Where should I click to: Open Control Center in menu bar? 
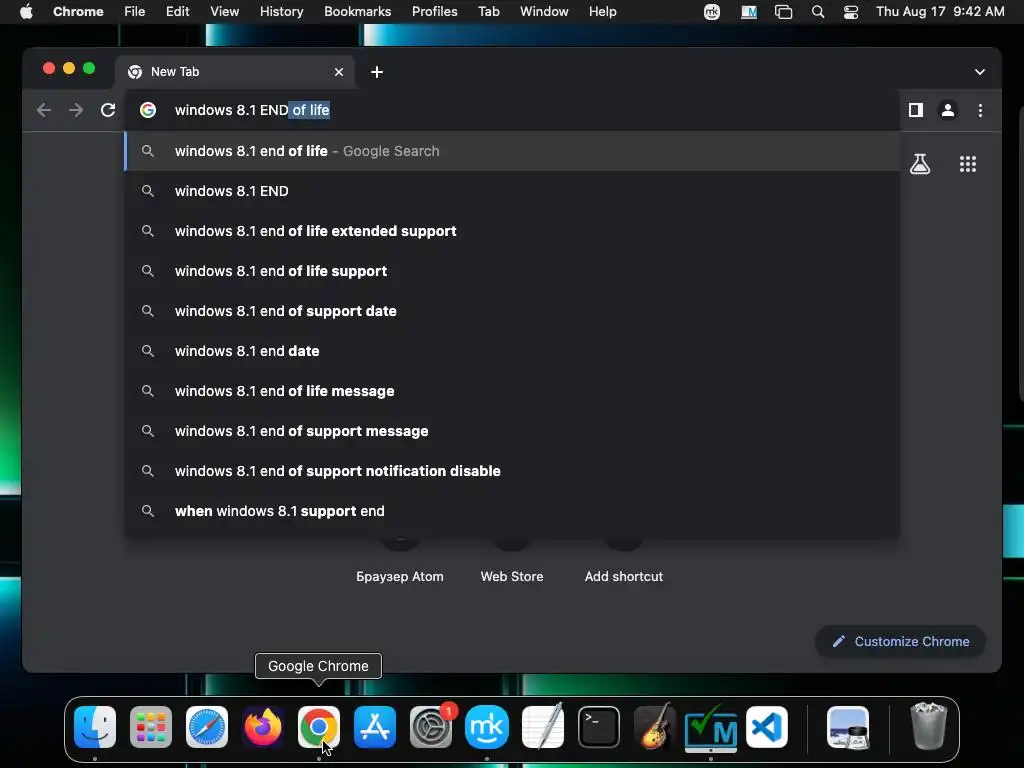[851, 12]
